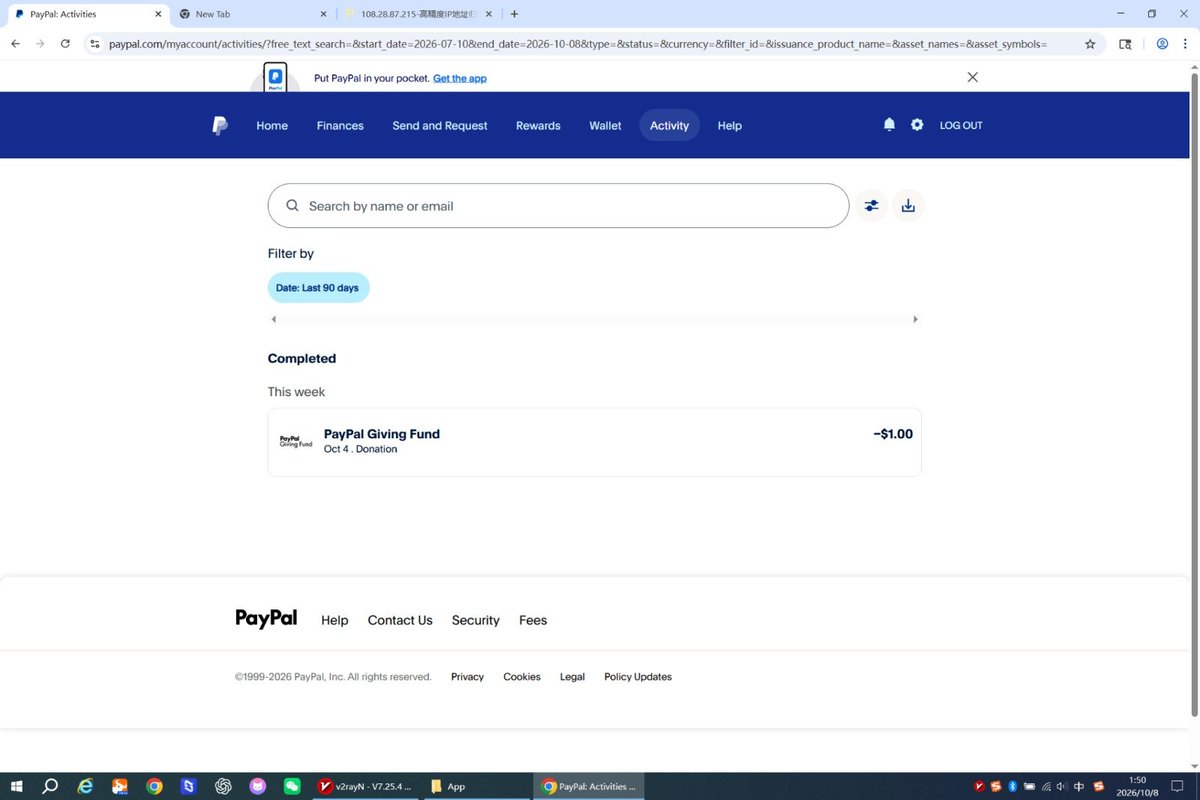1200x800 pixels.
Task: Click the PayPal footer logo
Action: click(x=266, y=619)
